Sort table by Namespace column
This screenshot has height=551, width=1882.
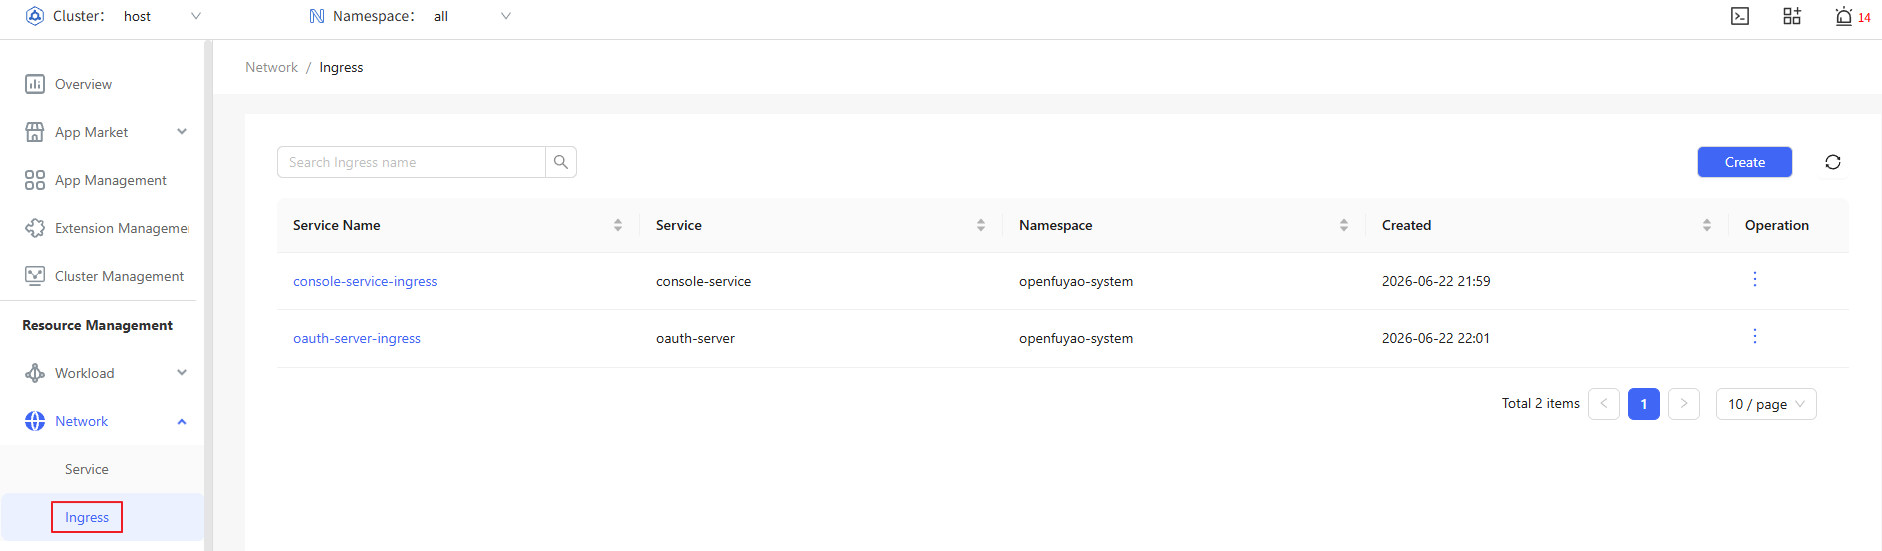1343,225
